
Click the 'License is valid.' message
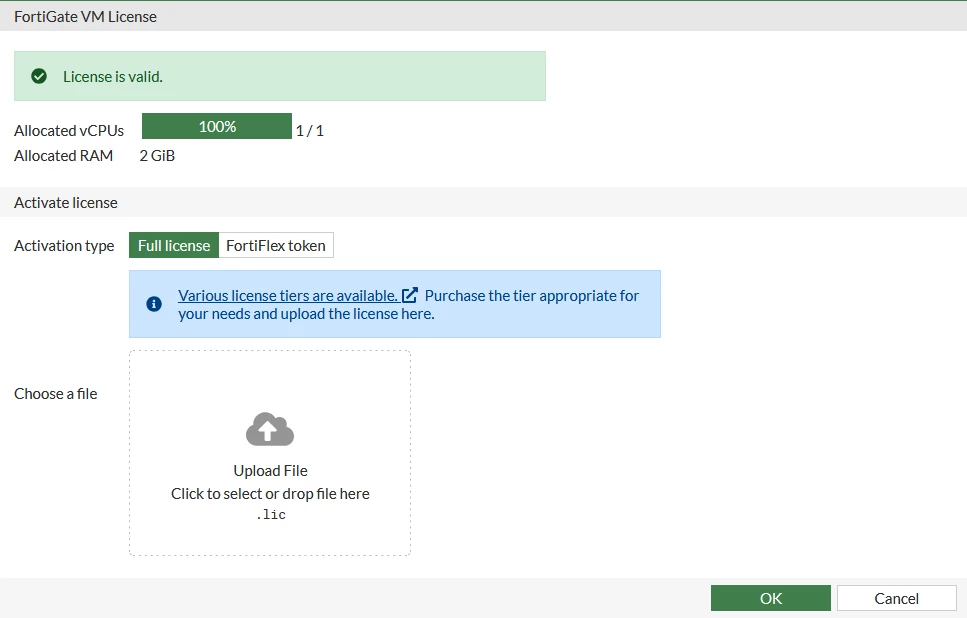[113, 76]
